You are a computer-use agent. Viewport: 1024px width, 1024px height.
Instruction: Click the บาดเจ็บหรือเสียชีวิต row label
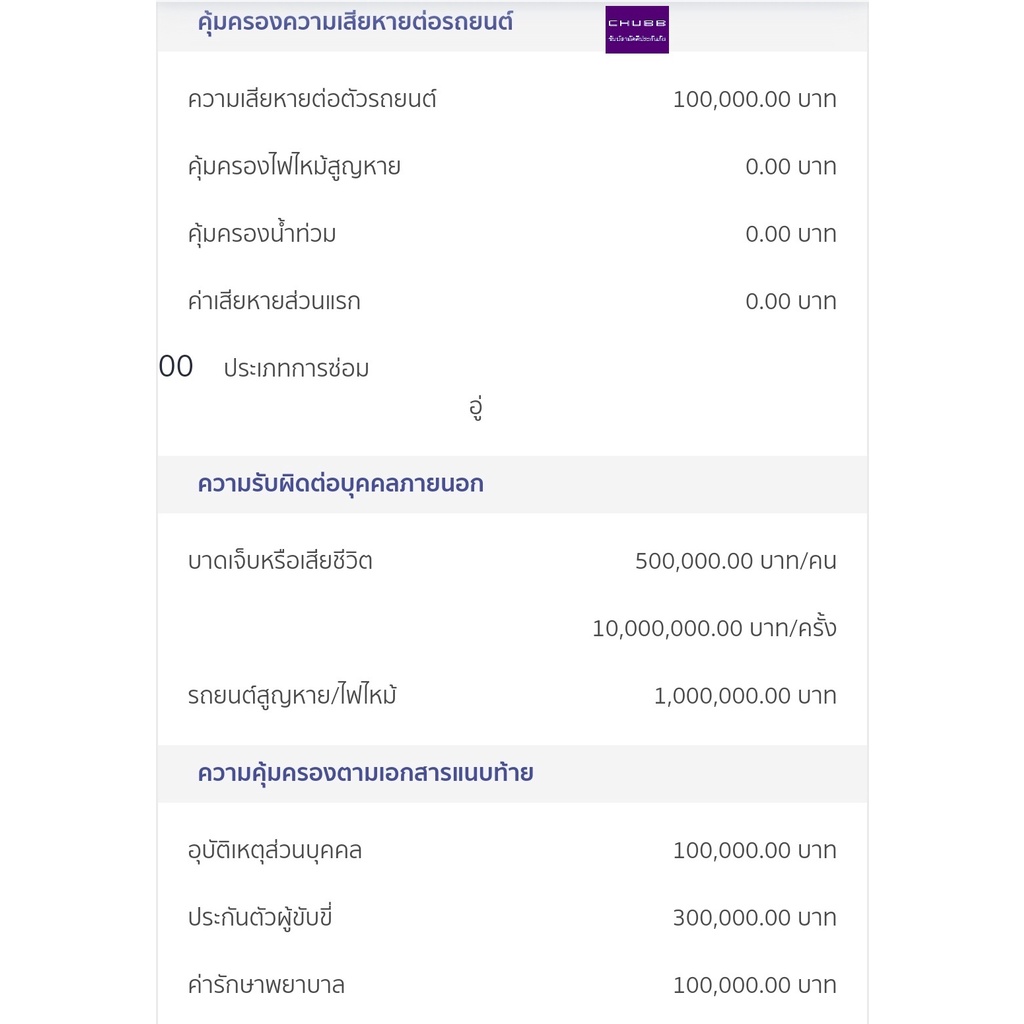point(280,561)
